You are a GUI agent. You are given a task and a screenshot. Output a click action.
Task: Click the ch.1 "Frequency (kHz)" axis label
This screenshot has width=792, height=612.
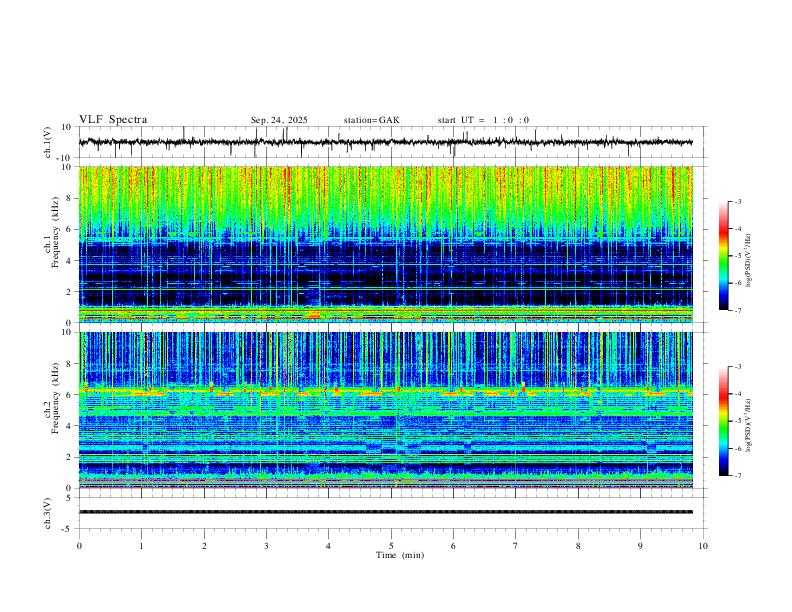(55, 233)
